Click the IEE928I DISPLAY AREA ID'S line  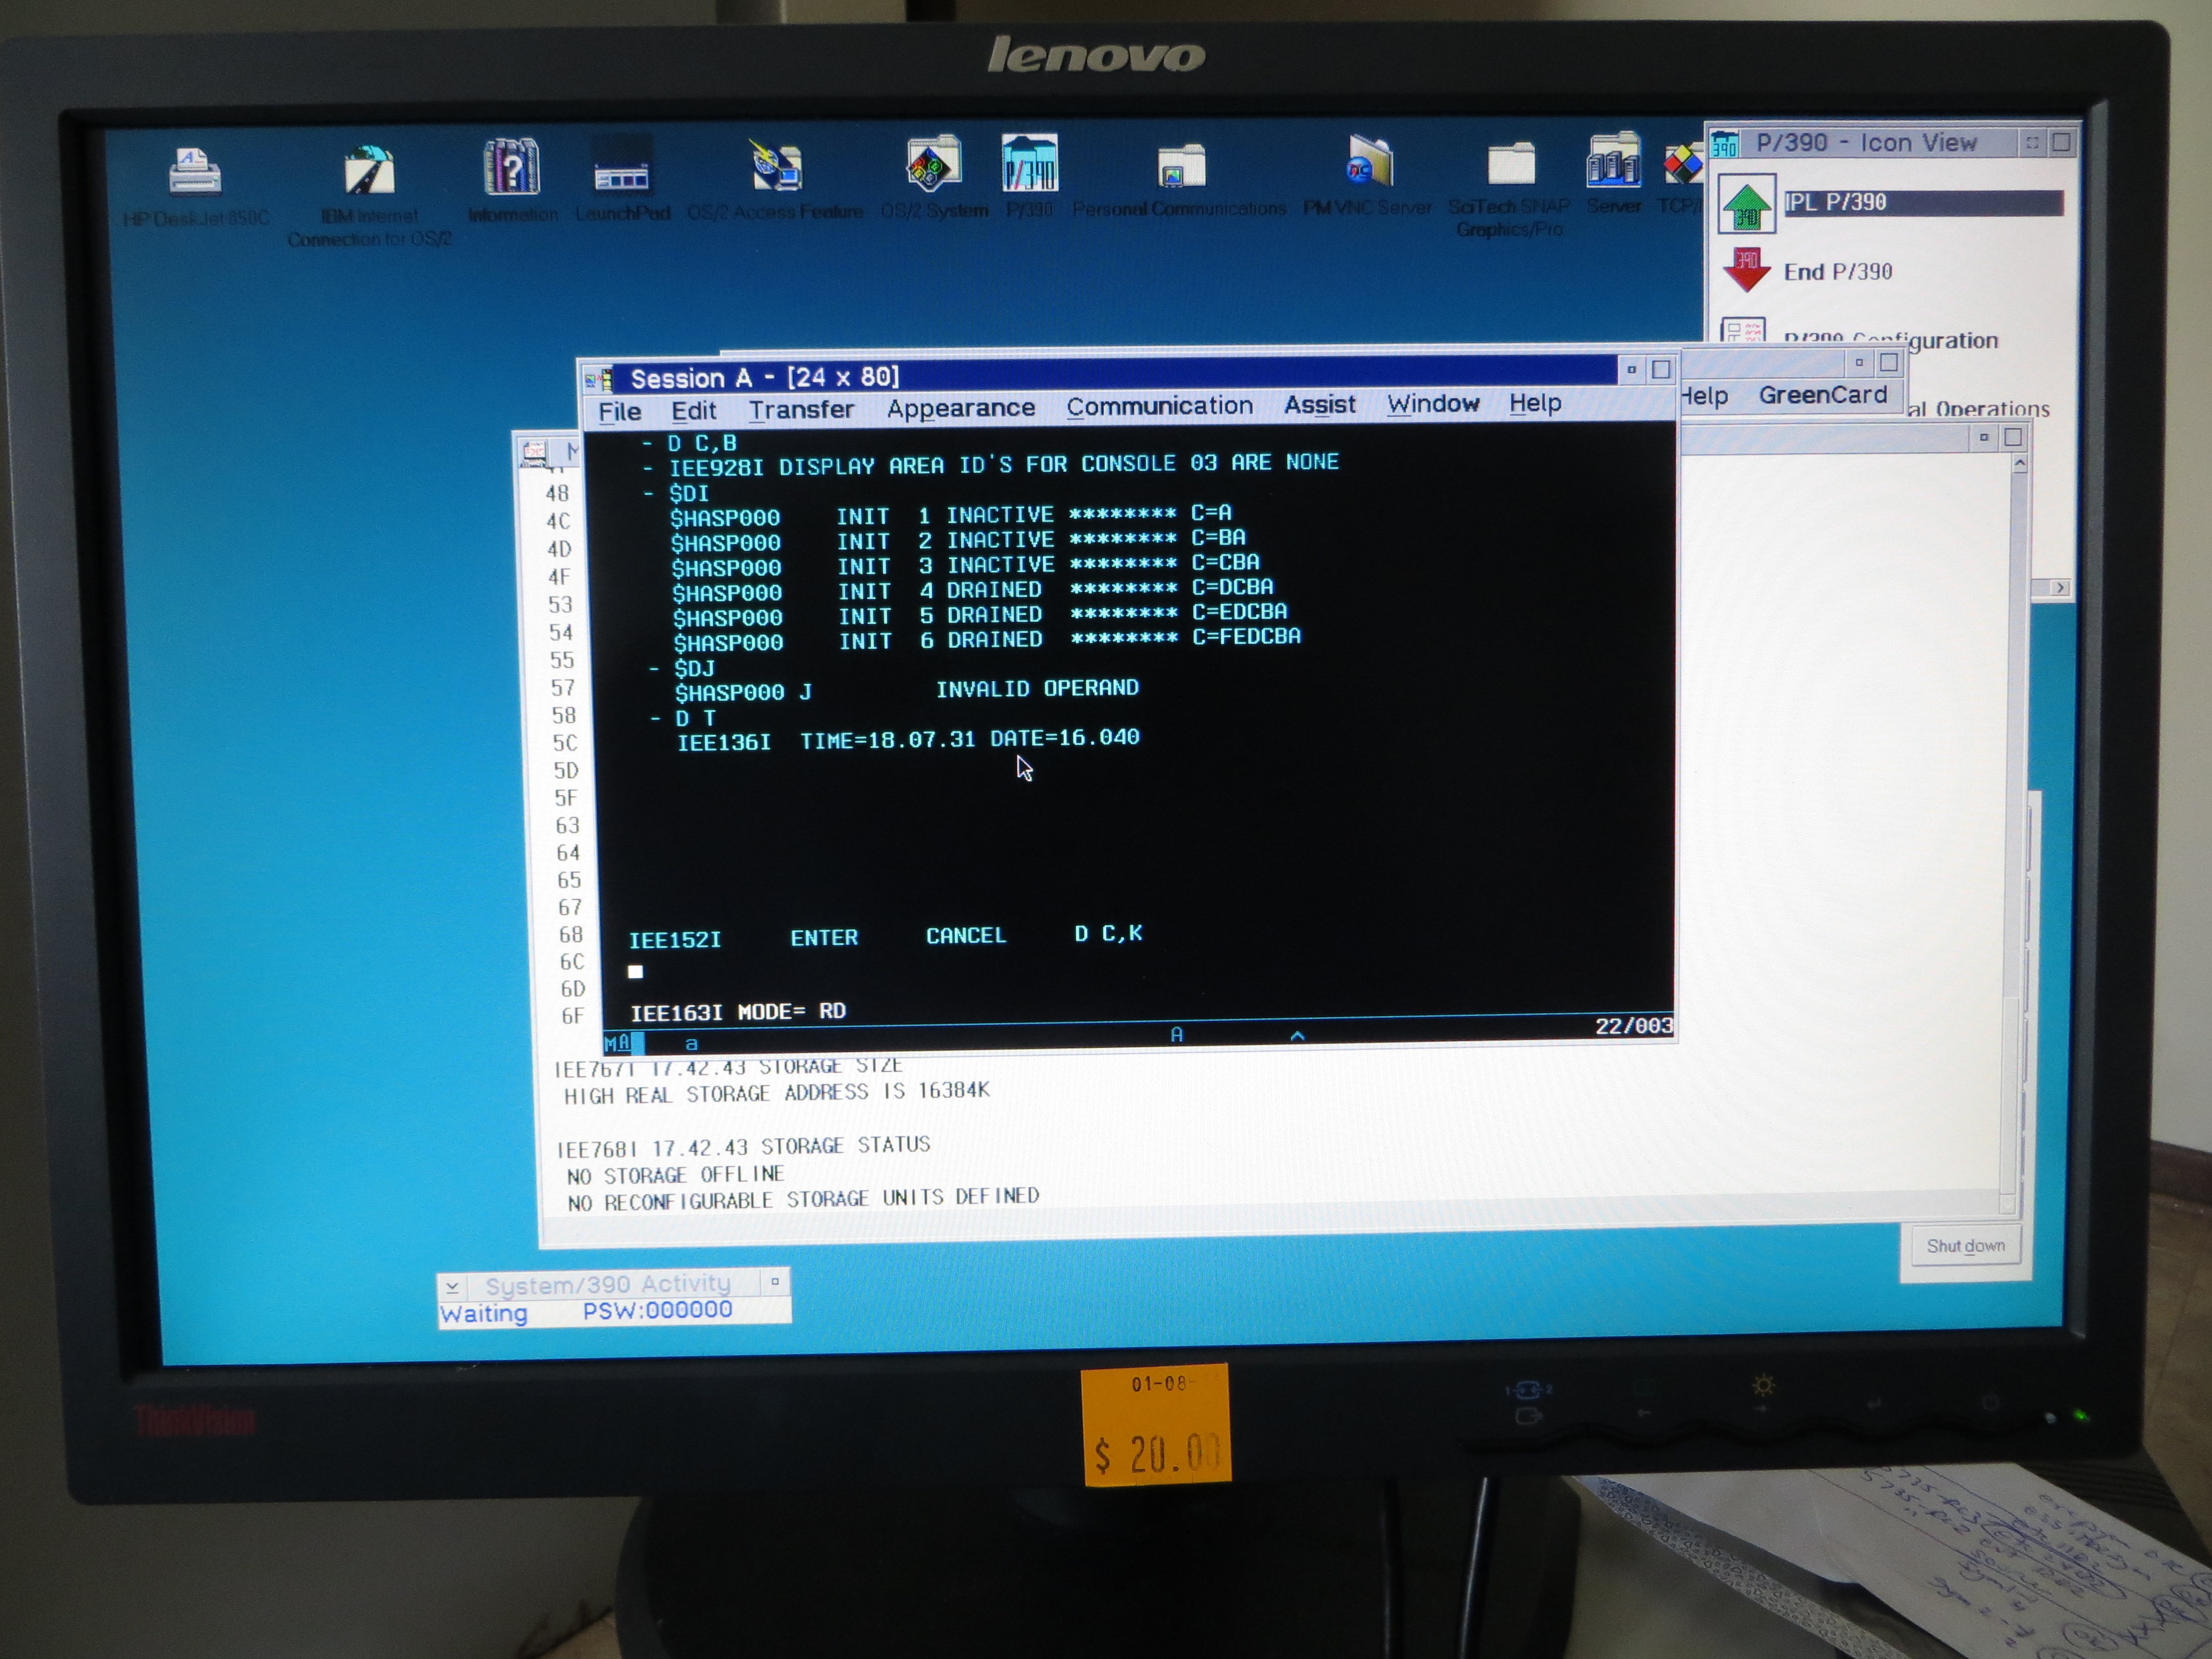(x=1003, y=464)
